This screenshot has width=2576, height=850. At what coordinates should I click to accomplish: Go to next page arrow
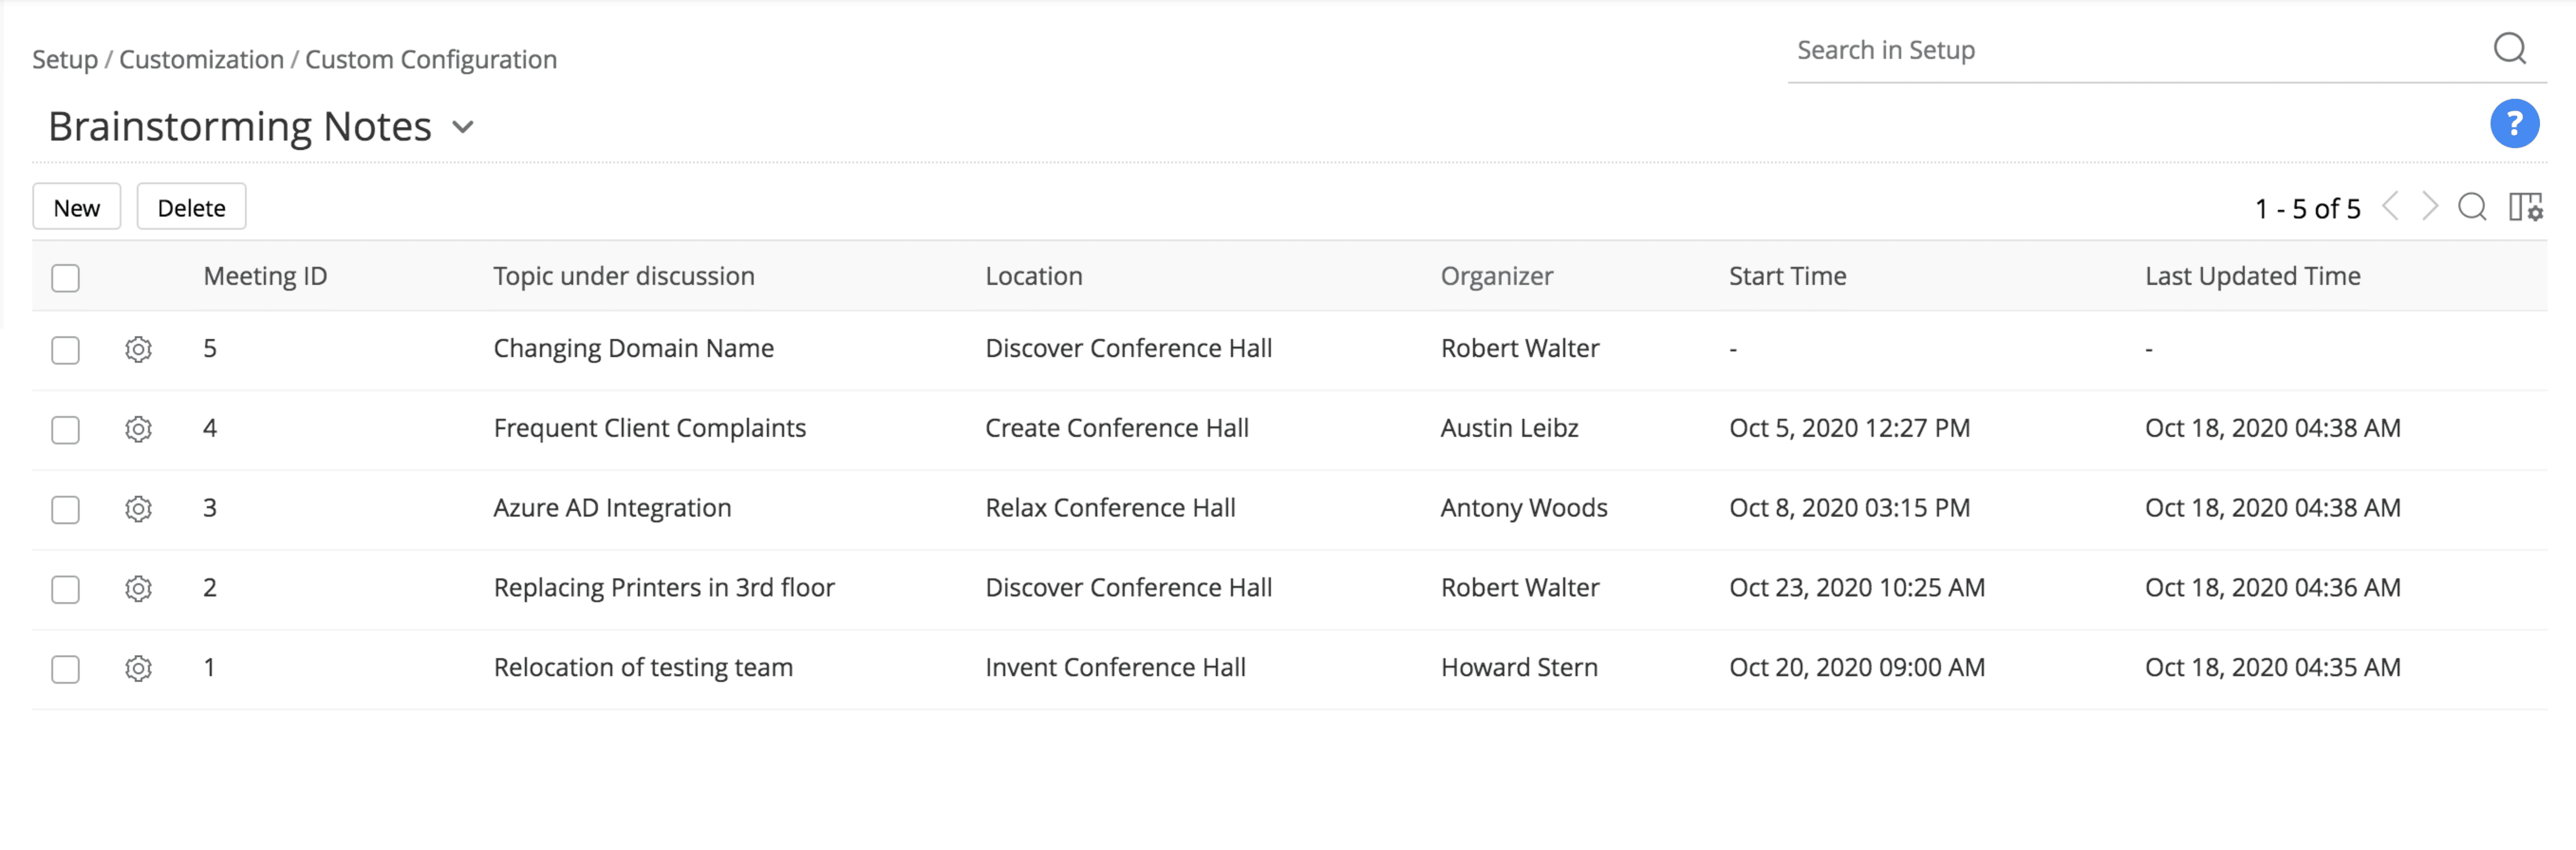[2430, 207]
